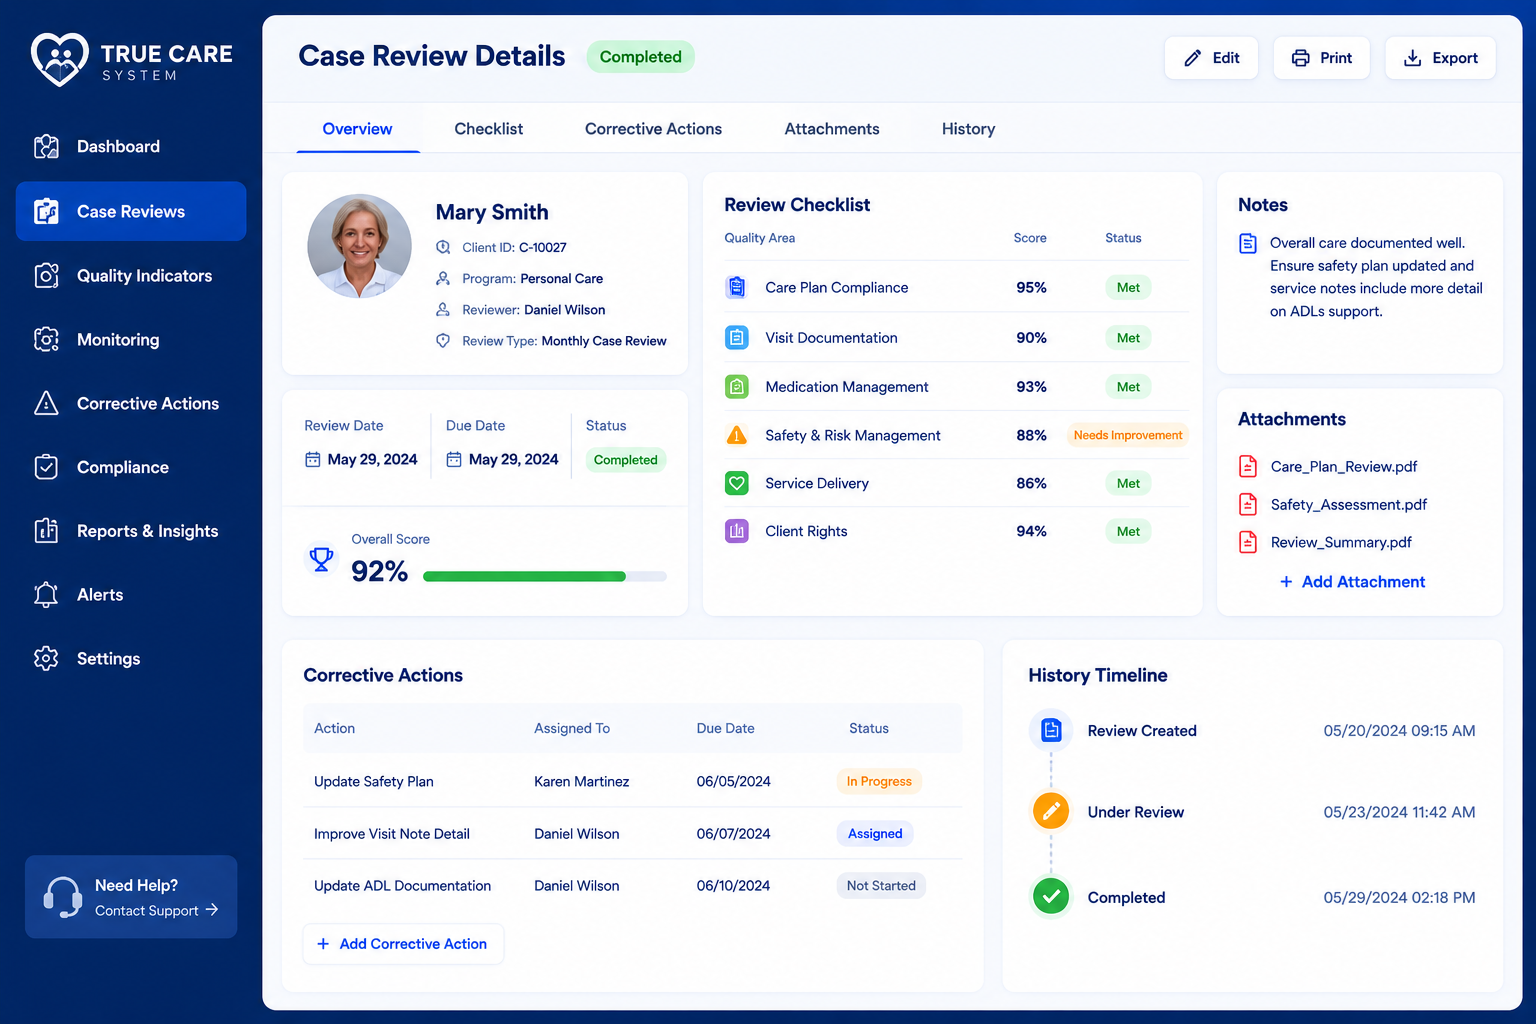Click the calendar icon next to Due Date

[x=454, y=459]
